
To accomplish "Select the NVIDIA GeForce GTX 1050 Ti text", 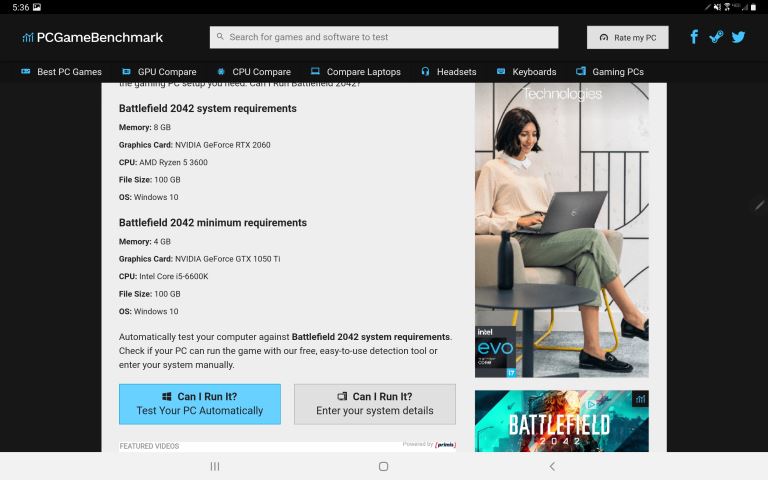I will click(228, 259).
